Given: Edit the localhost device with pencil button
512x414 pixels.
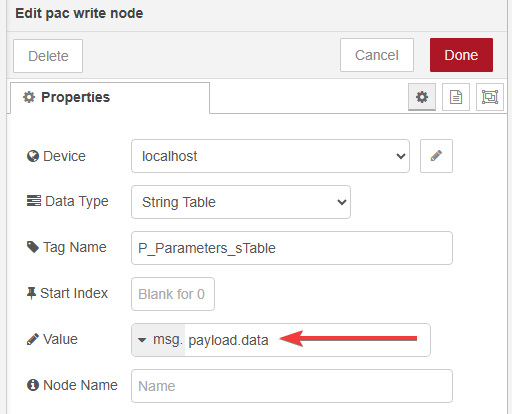Looking at the screenshot, I should (x=436, y=156).
